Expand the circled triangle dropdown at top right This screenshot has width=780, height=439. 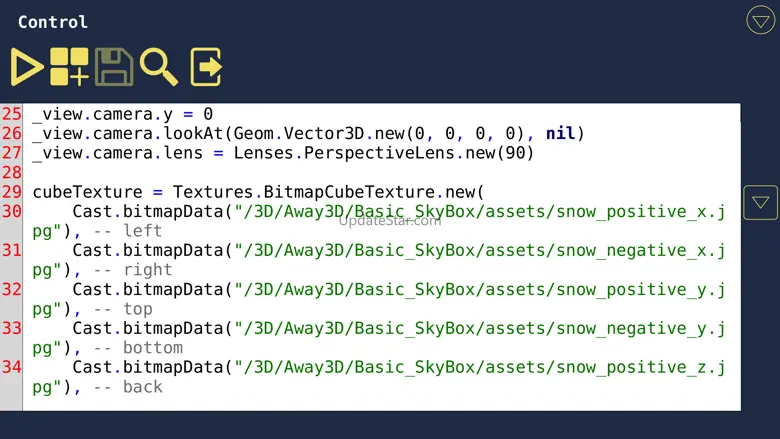(761, 20)
